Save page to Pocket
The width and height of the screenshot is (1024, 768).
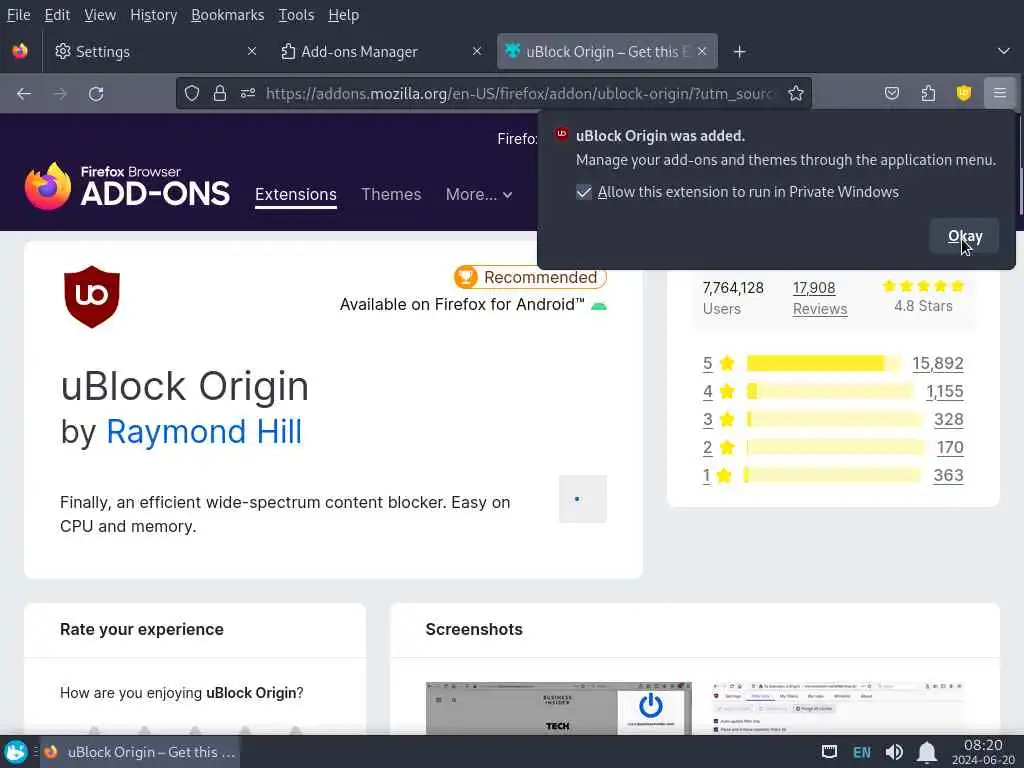click(x=891, y=93)
